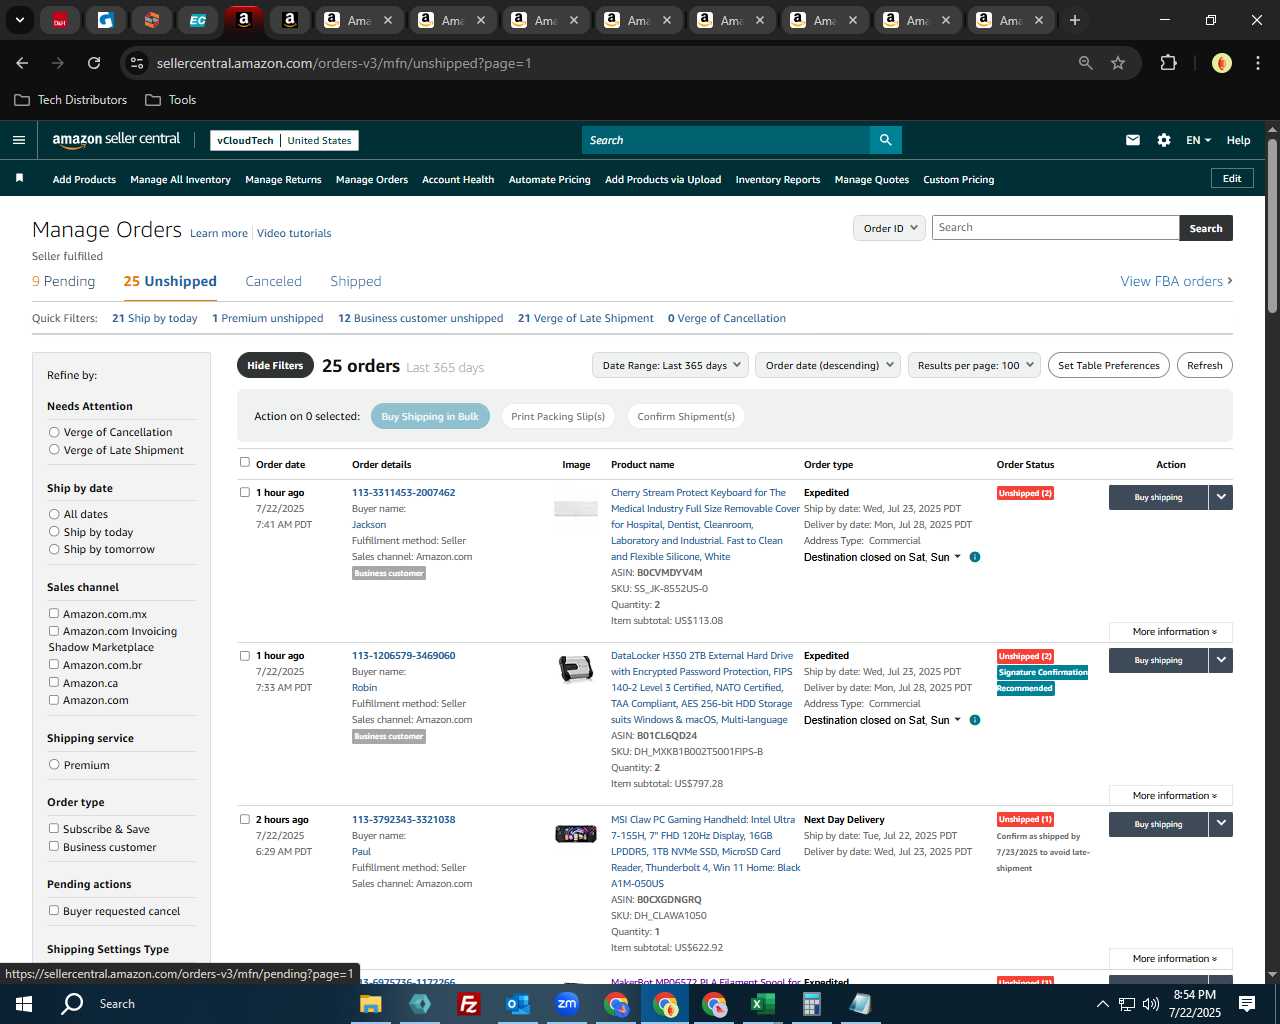1280x1024 pixels.
Task: Open the notification center icon
Action: point(1247,1004)
